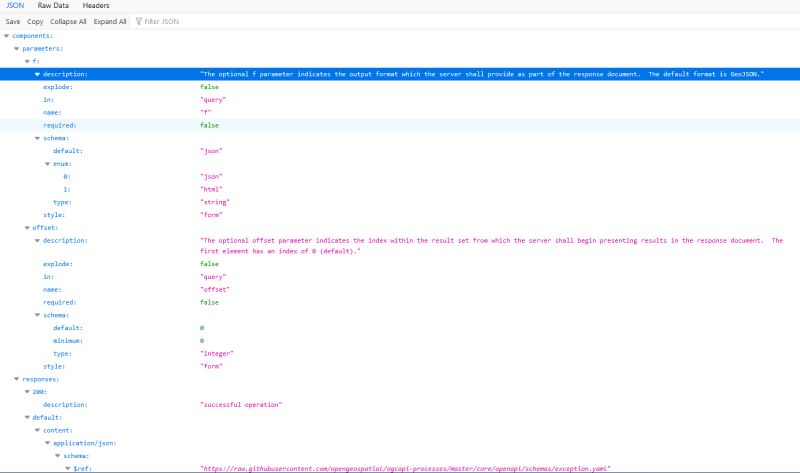The height and width of the screenshot is (473, 800).
Task: Select the value "string"
Action: [x=215, y=202]
